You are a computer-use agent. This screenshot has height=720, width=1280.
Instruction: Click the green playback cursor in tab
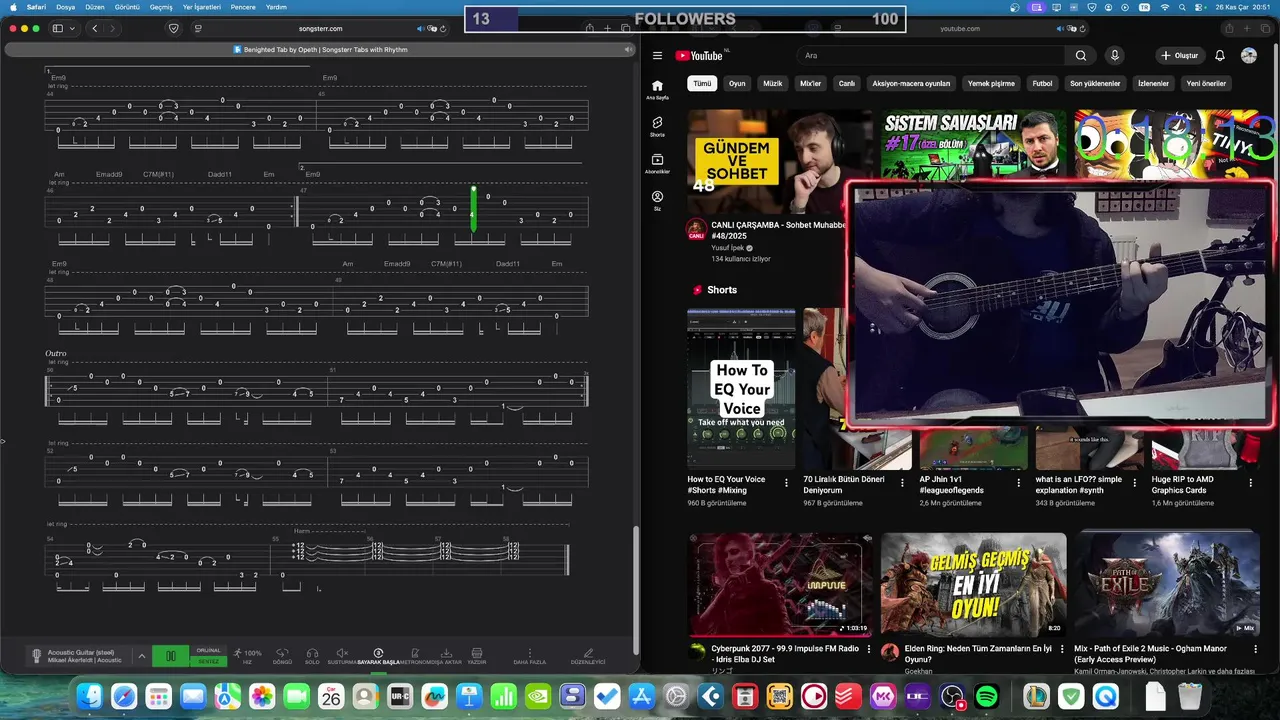[473, 209]
